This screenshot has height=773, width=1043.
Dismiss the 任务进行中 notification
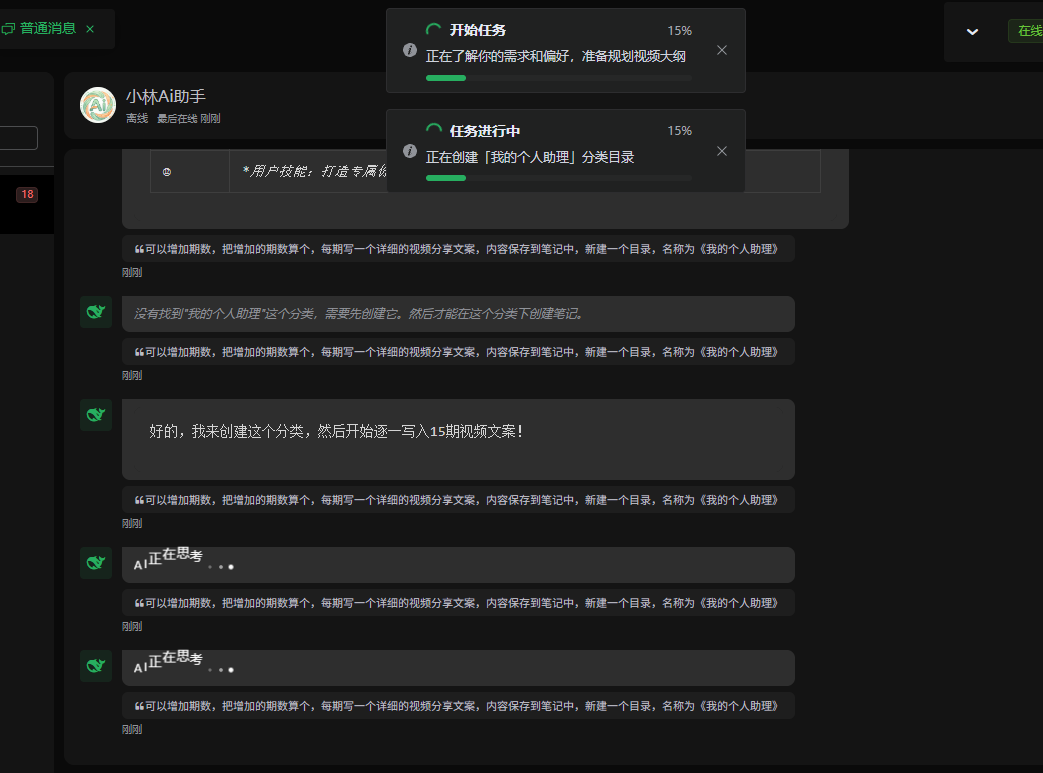click(722, 151)
